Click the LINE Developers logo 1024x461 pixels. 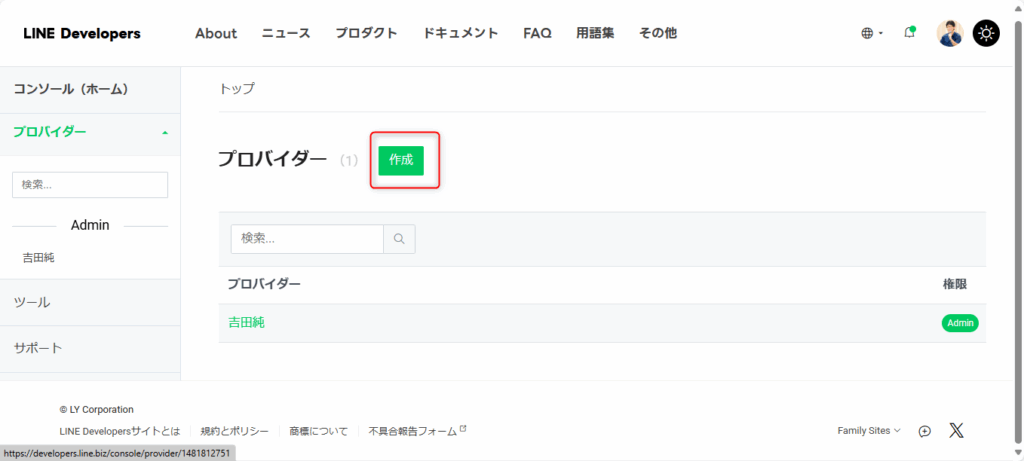point(82,33)
